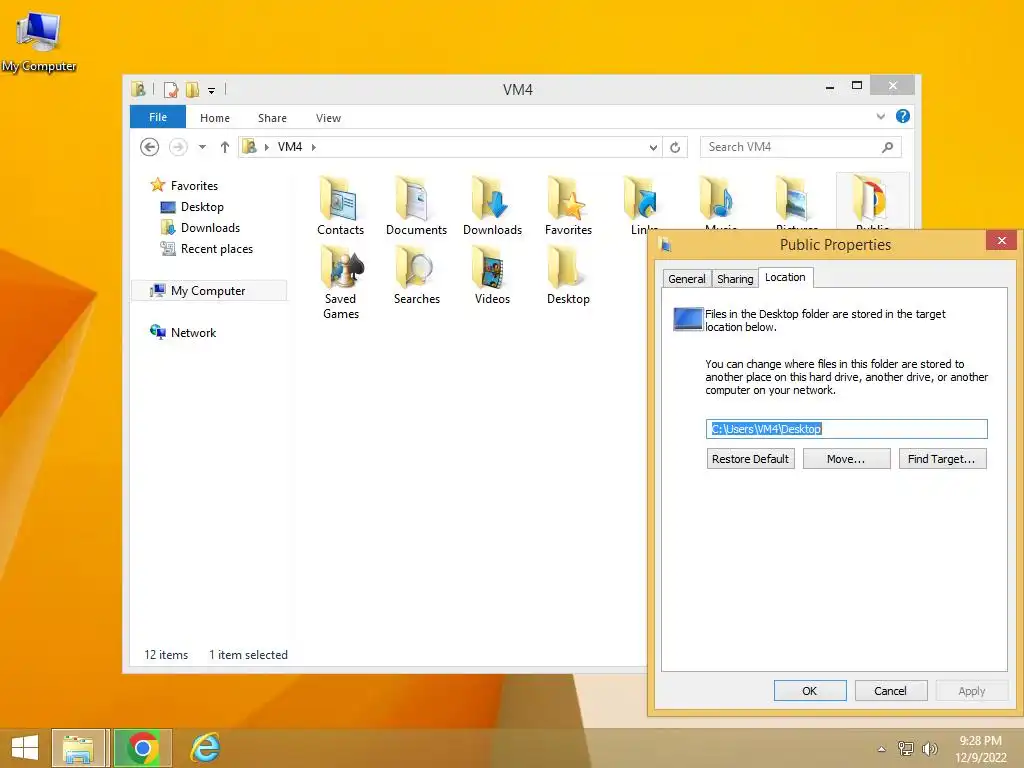The image size is (1024, 768).
Task: Click the Move... button
Action: tap(846, 459)
